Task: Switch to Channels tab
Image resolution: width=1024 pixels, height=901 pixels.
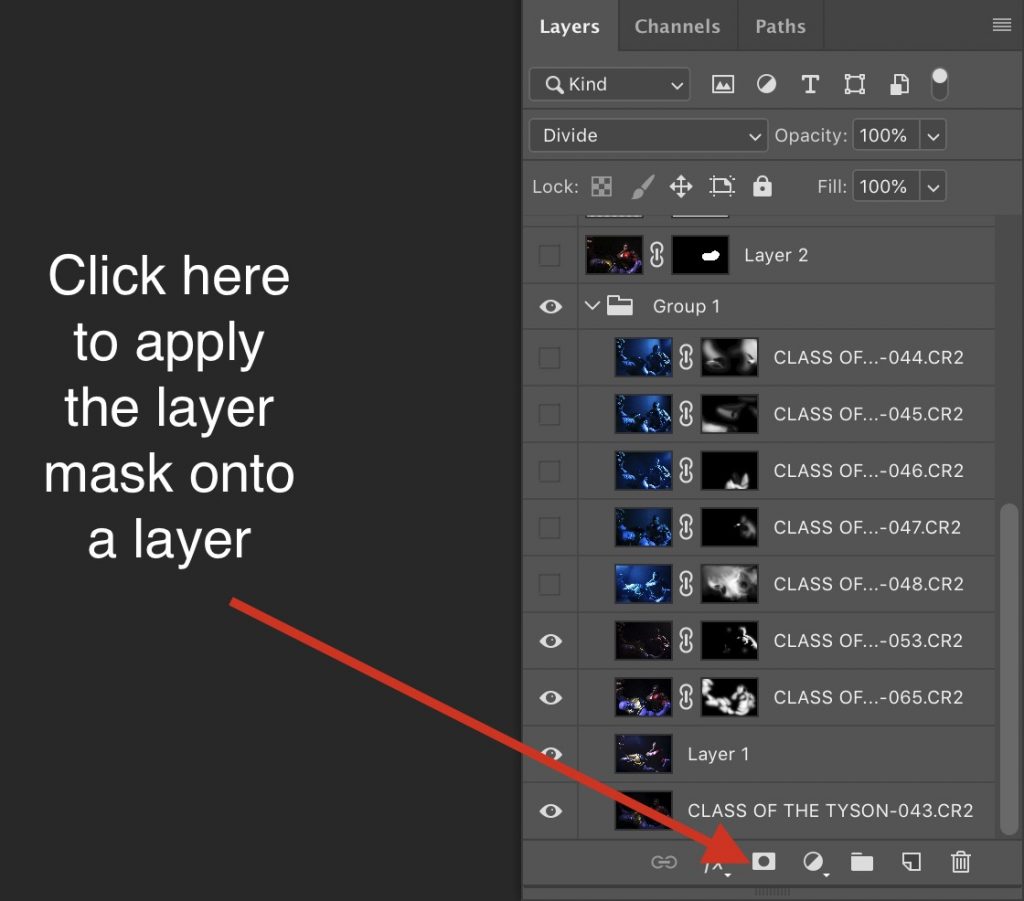Action: tap(677, 26)
